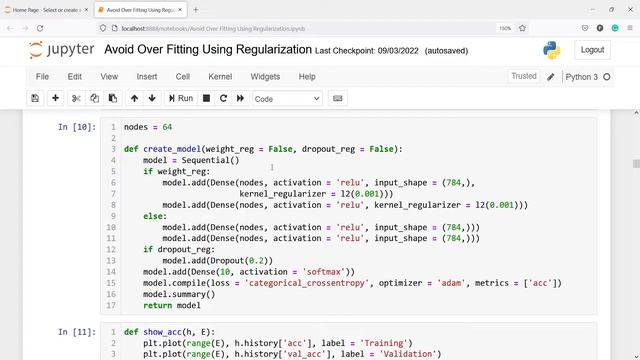Viewport: 640px width, 360px height.
Task: Open the Insert menu
Action: click(x=147, y=77)
